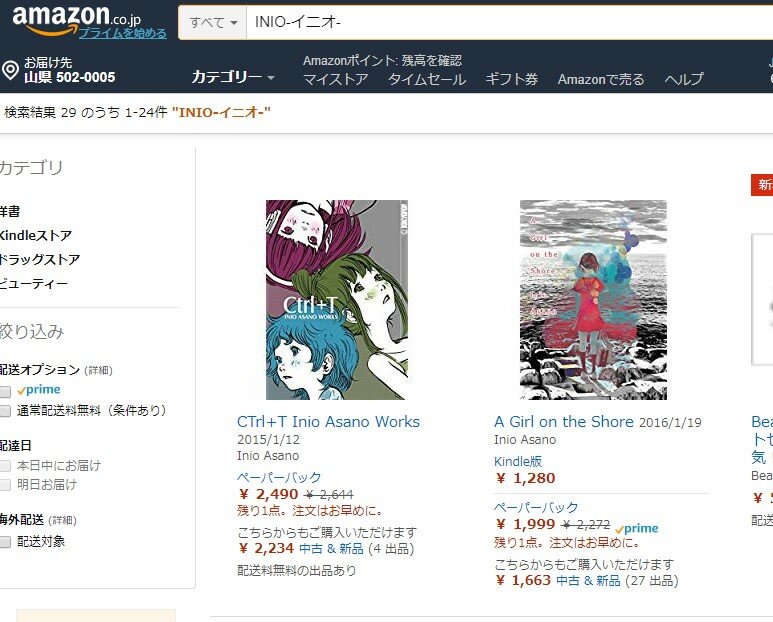Enable 通常配送料無料 checkbox
Viewport: 773px width, 622px height.
5,411
